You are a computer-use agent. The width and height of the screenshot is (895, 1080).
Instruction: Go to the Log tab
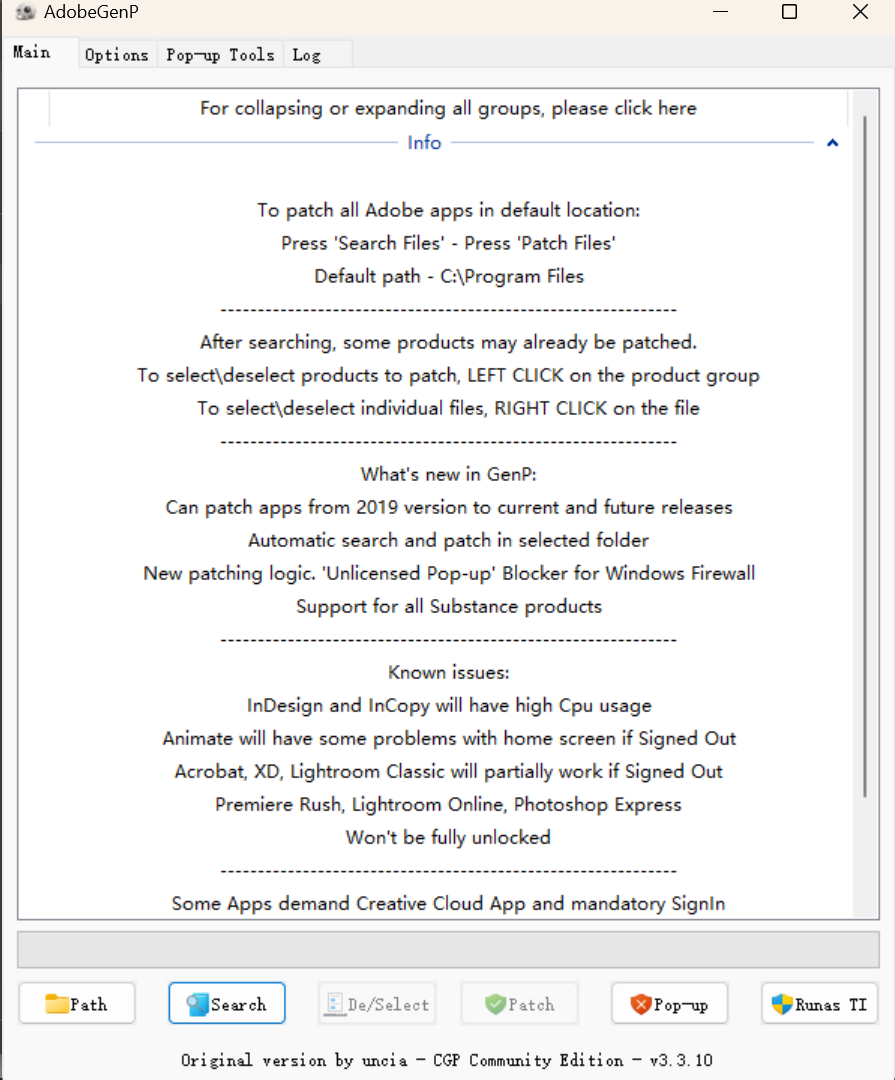point(306,55)
